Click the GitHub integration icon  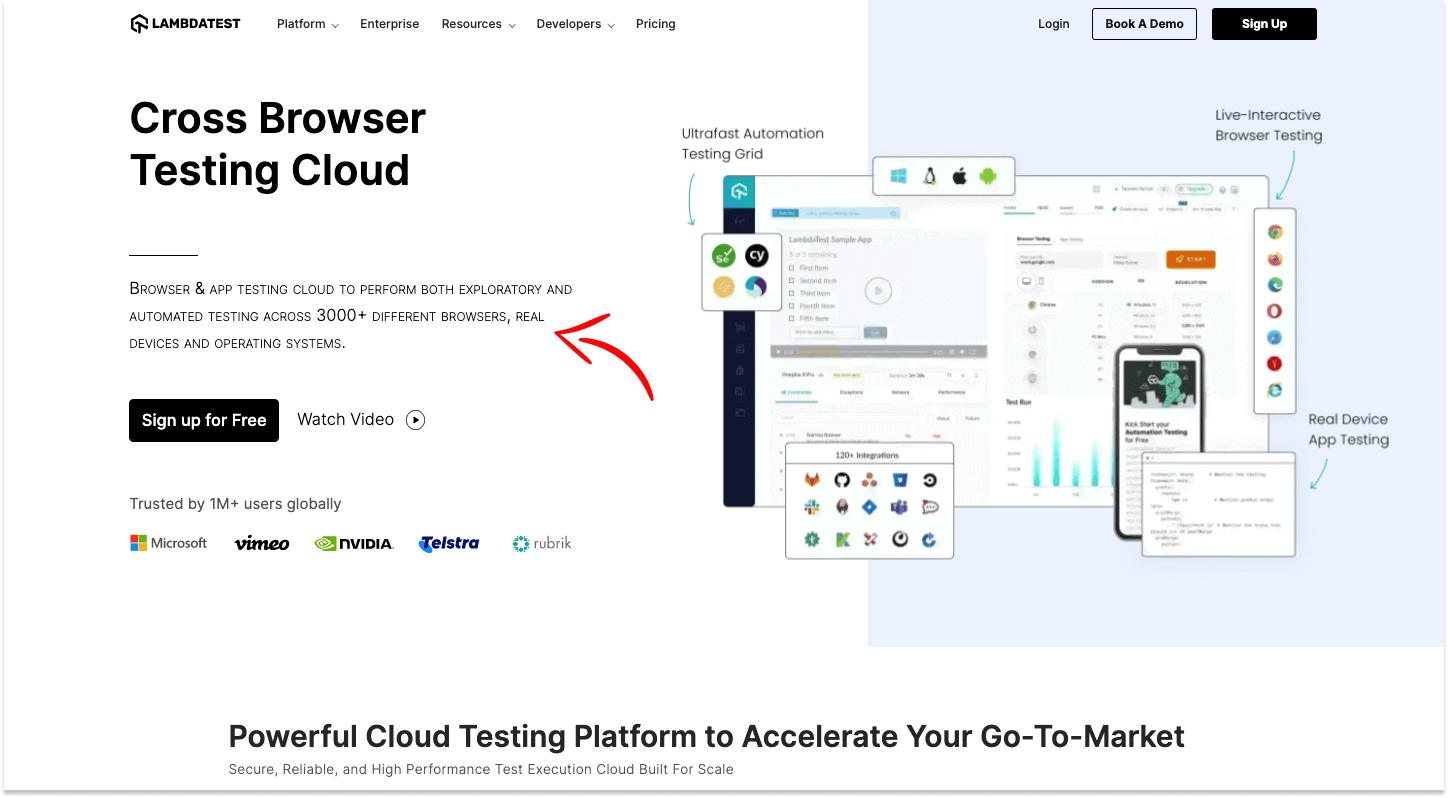(842, 480)
